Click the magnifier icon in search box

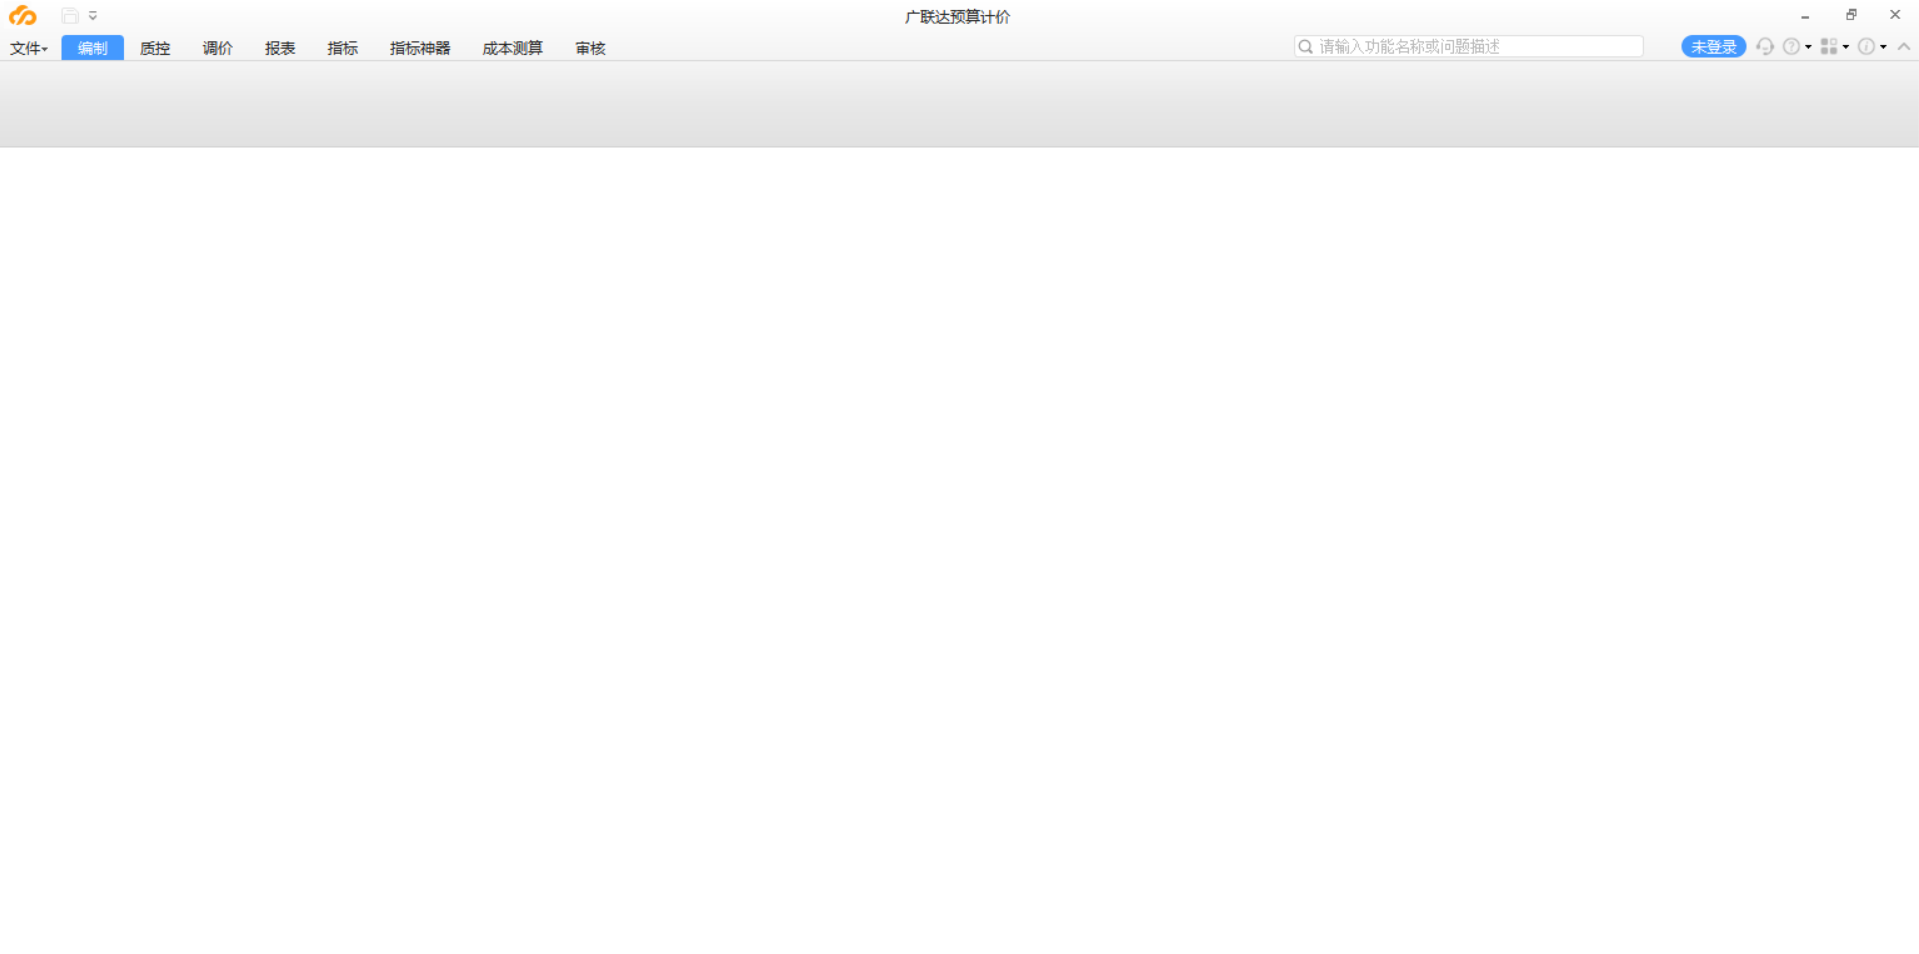coord(1305,46)
